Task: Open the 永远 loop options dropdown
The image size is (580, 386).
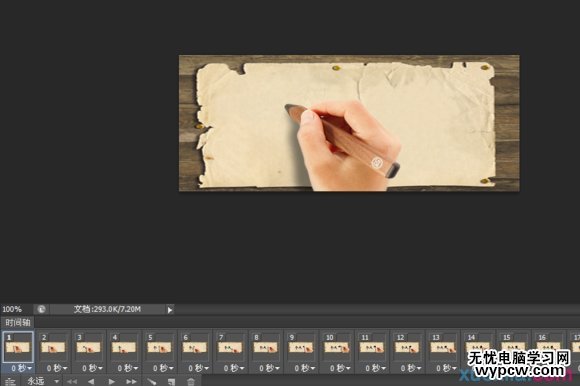Action: (43, 381)
